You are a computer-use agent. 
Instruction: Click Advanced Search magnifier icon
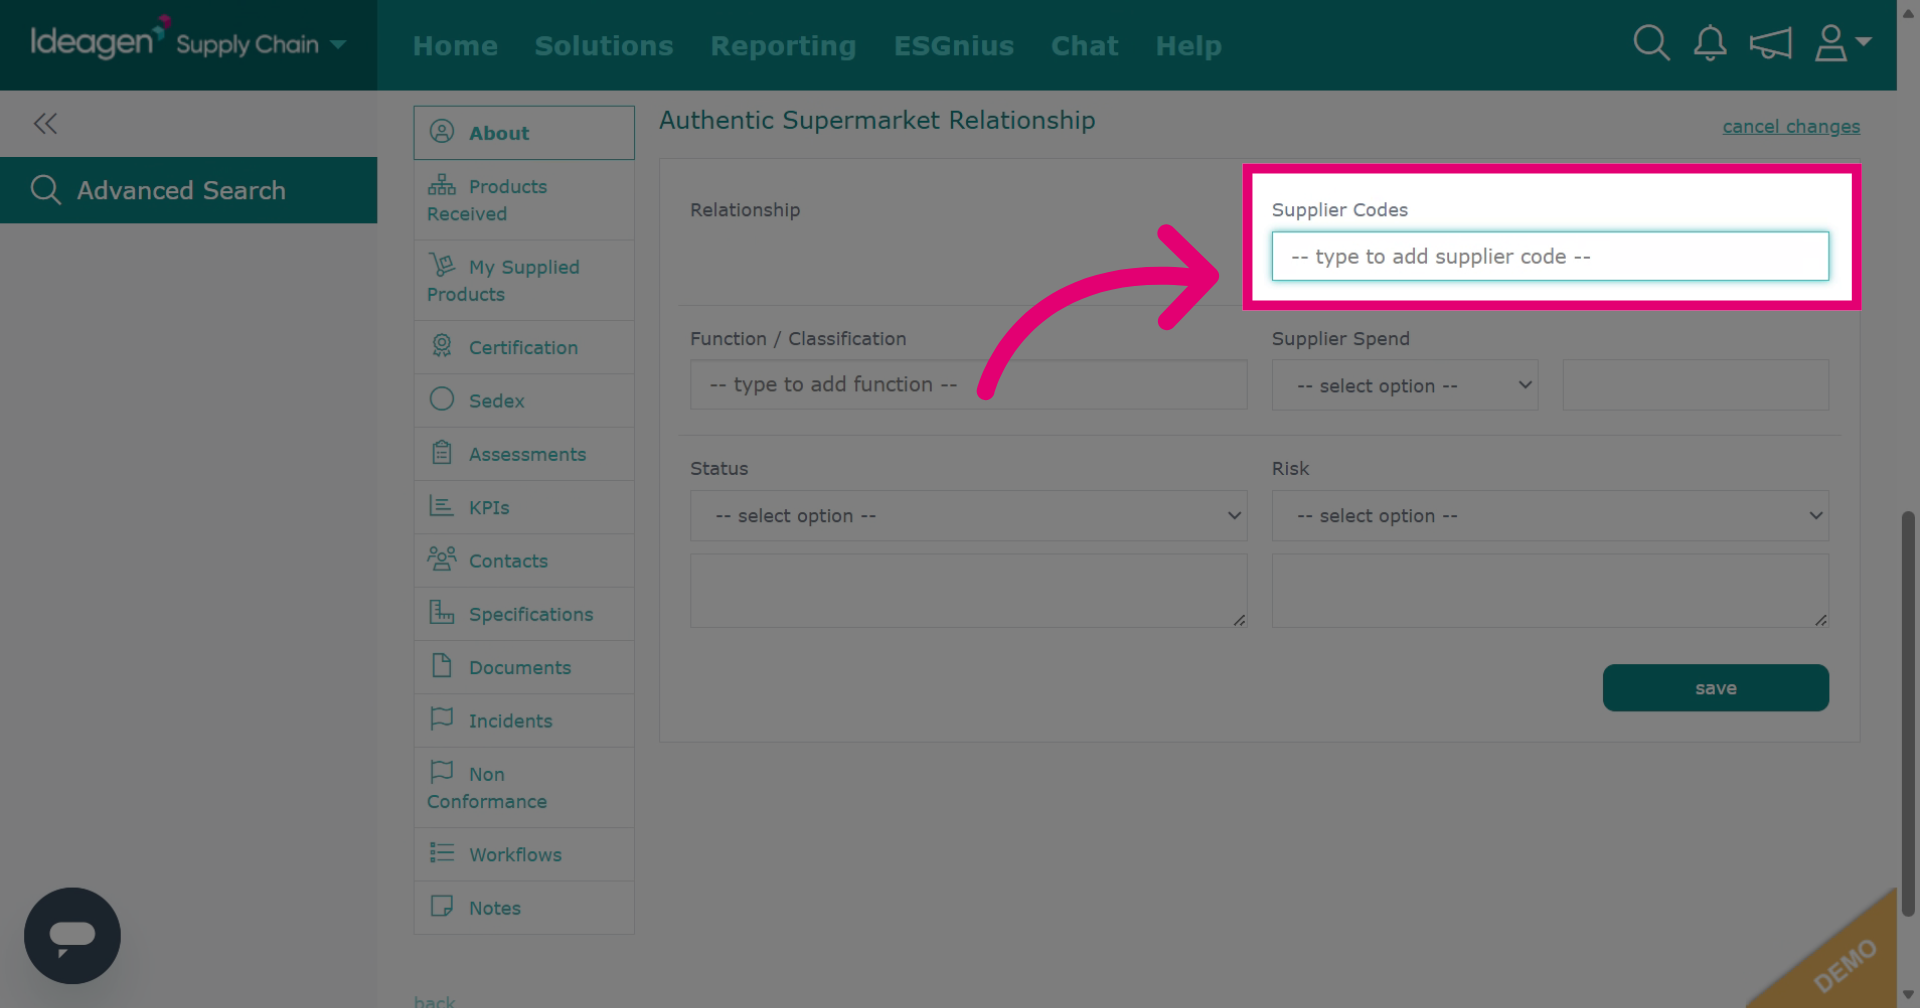point(46,189)
